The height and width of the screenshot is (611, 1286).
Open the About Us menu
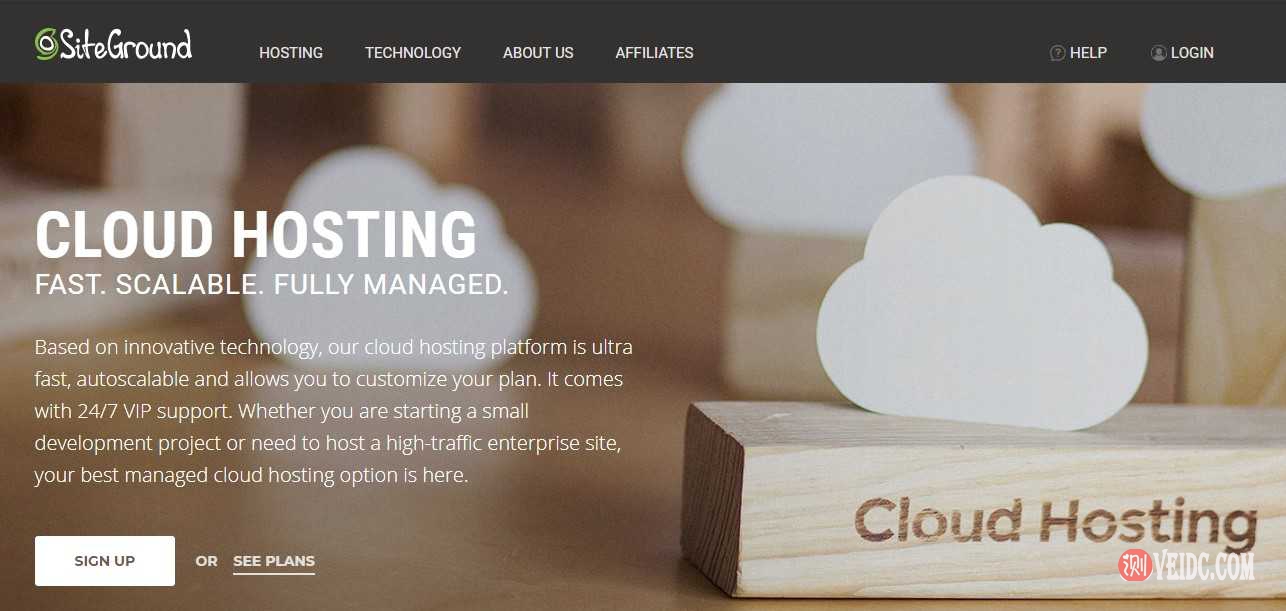point(538,53)
